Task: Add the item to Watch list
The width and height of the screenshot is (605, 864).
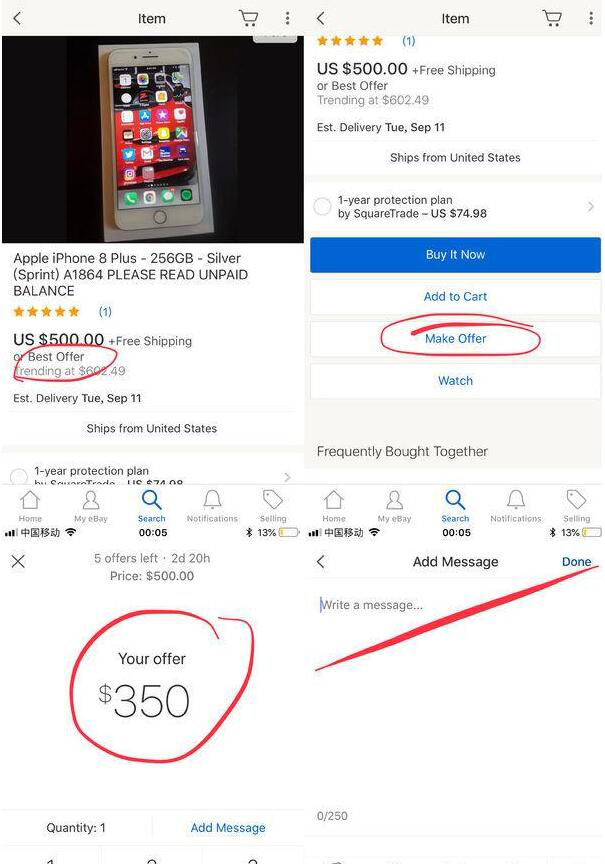Action: (455, 381)
